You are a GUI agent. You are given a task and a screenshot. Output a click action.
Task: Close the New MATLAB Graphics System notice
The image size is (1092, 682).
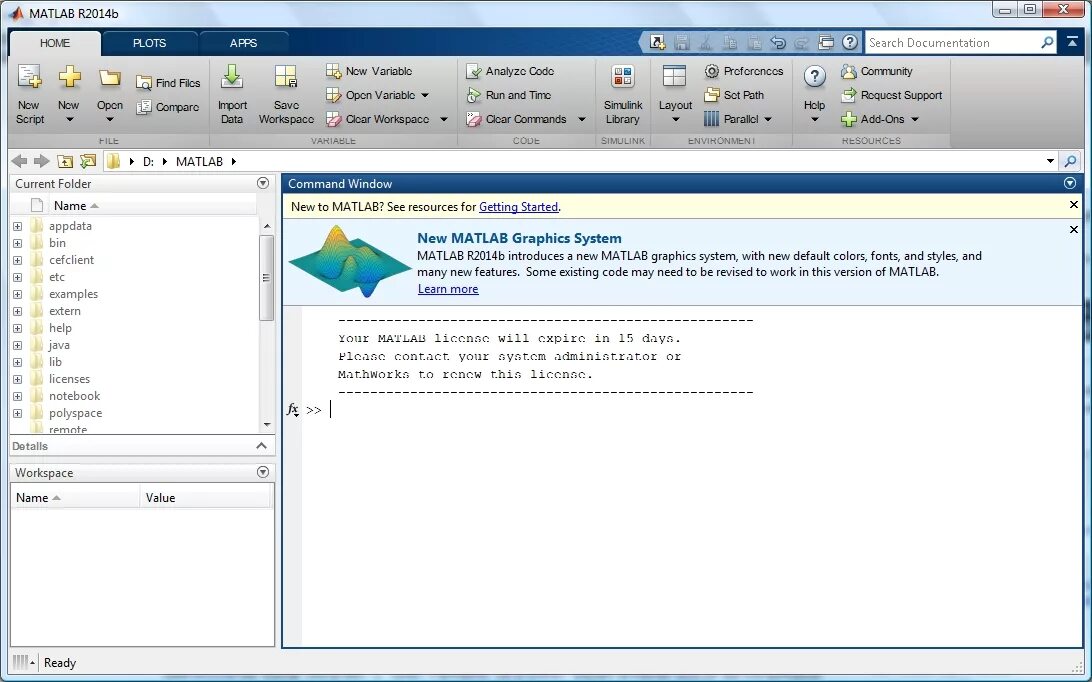pyautogui.click(x=1074, y=230)
